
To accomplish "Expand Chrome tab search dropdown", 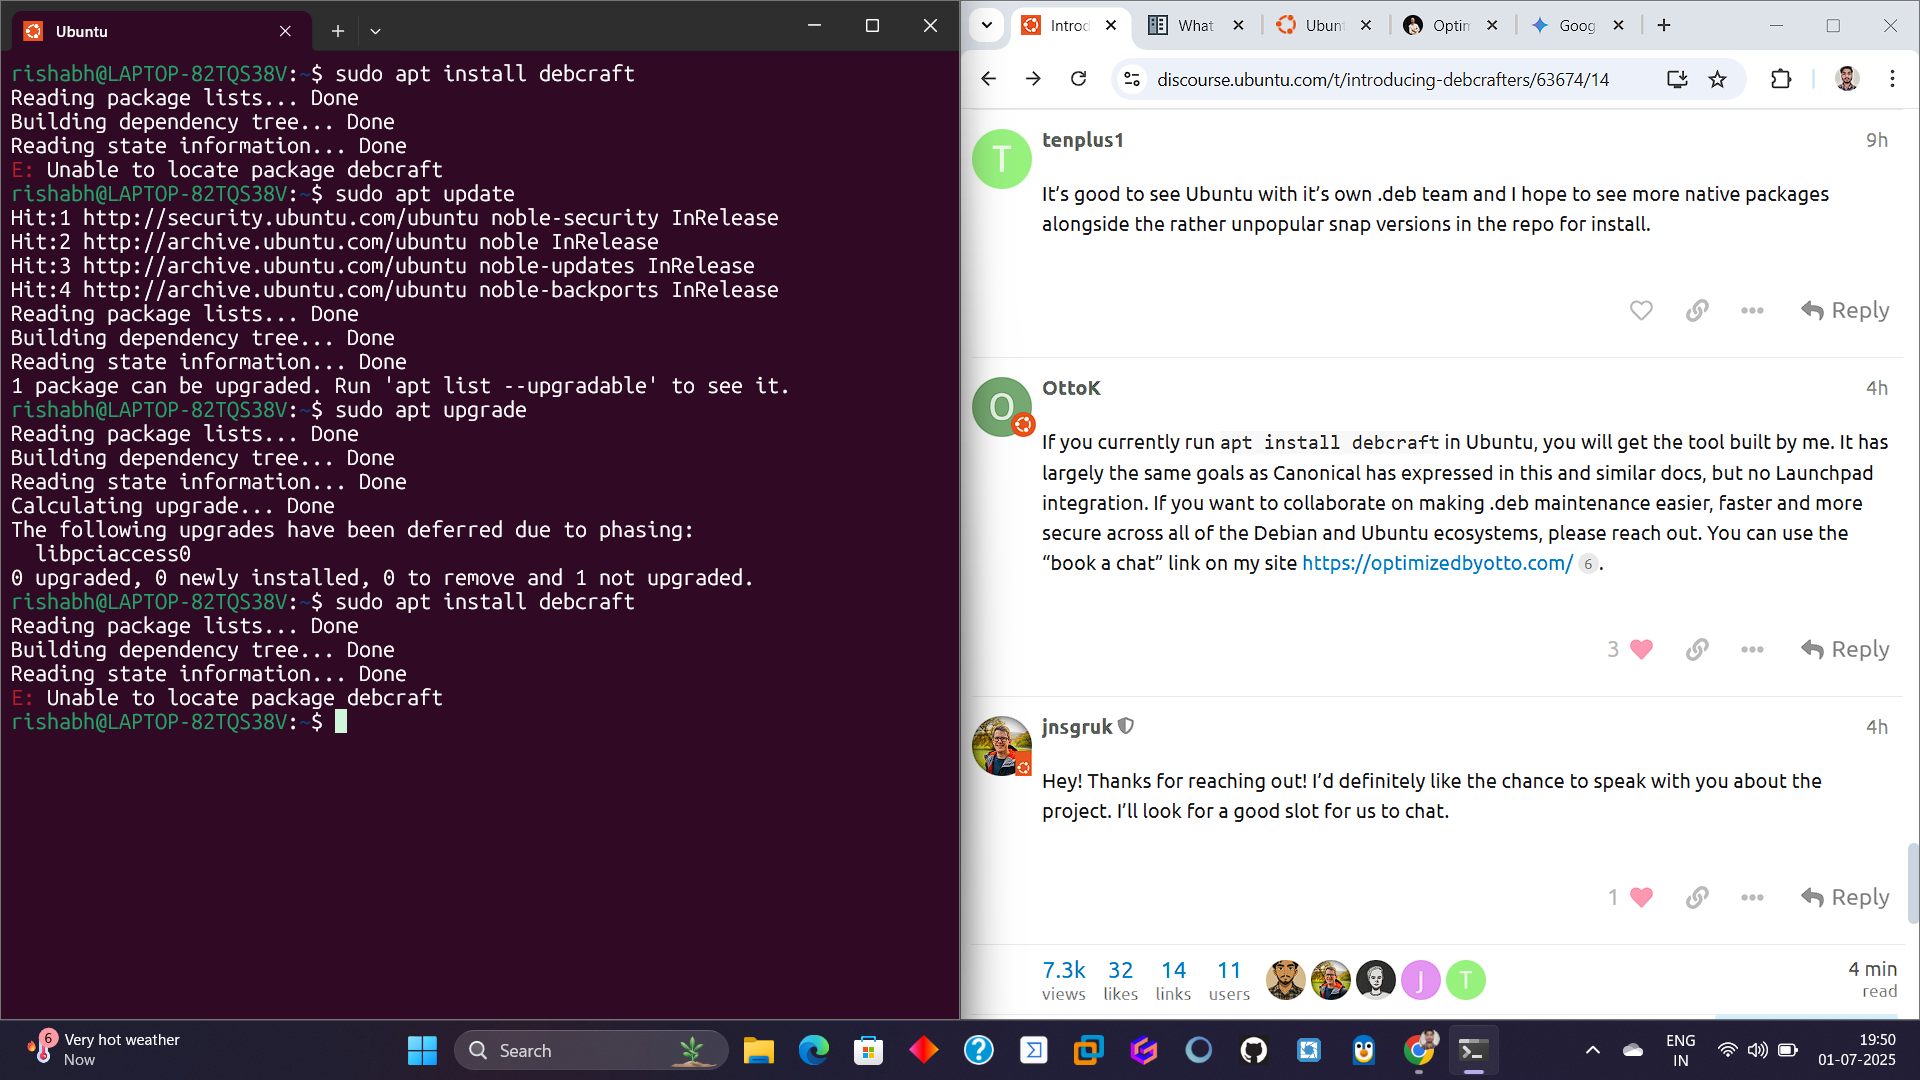I will click(987, 25).
